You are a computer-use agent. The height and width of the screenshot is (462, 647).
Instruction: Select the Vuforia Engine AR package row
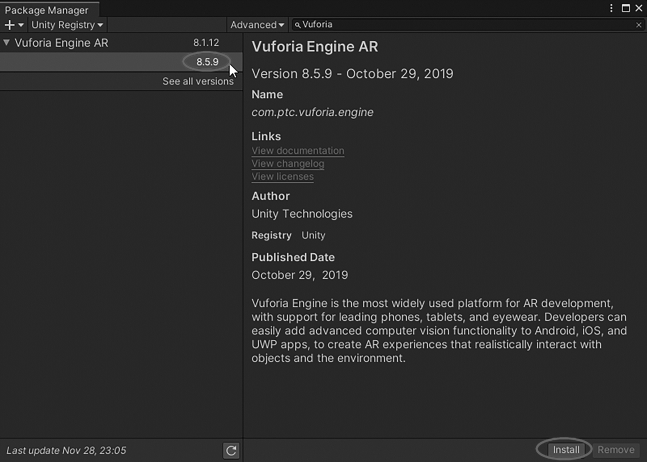121,42
